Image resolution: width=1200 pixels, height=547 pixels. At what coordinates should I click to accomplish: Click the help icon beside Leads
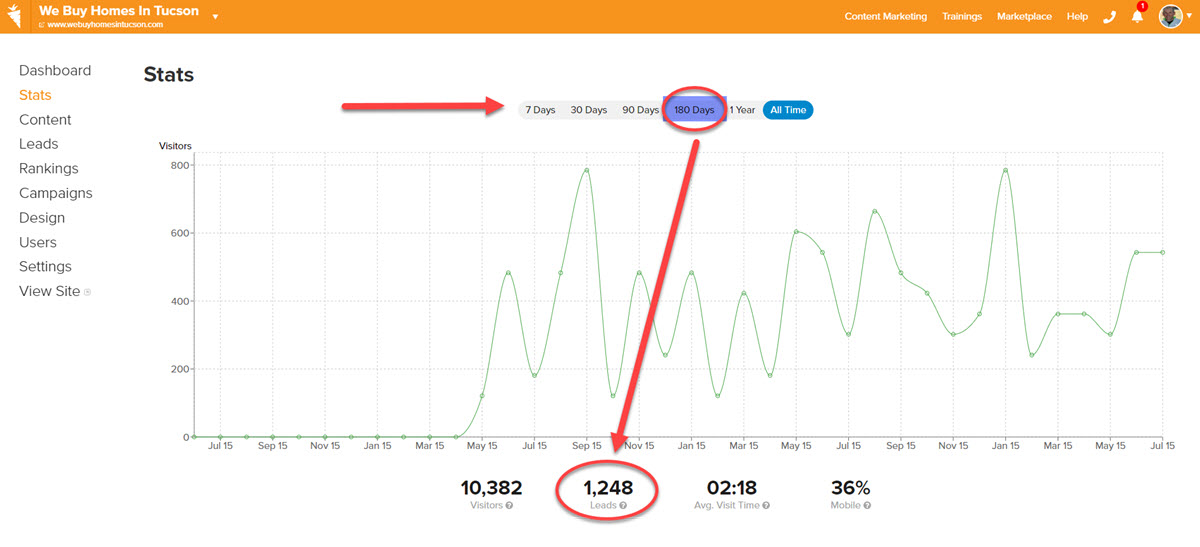(x=623, y=506)
